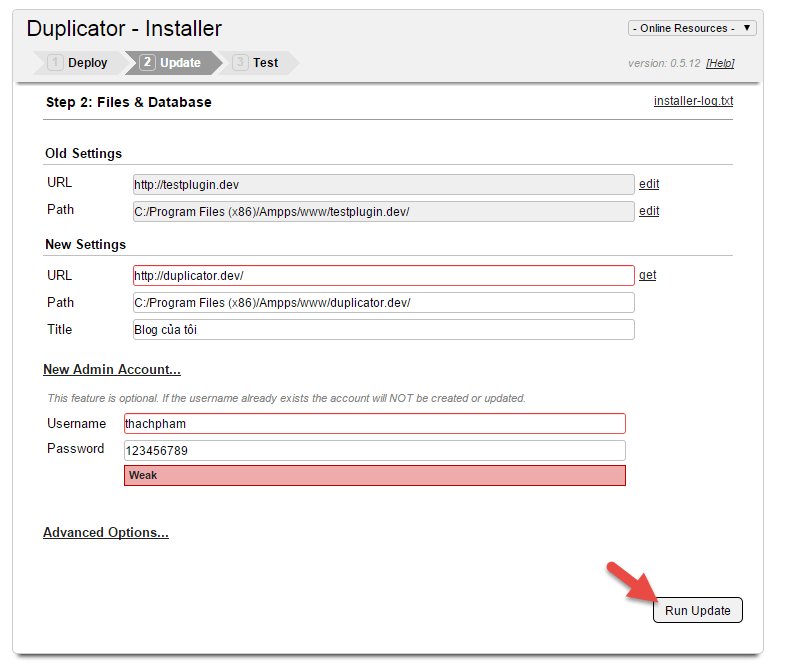Click the Username field thachpham
Screen dimensions: 791x666
[x=375, y=423]
